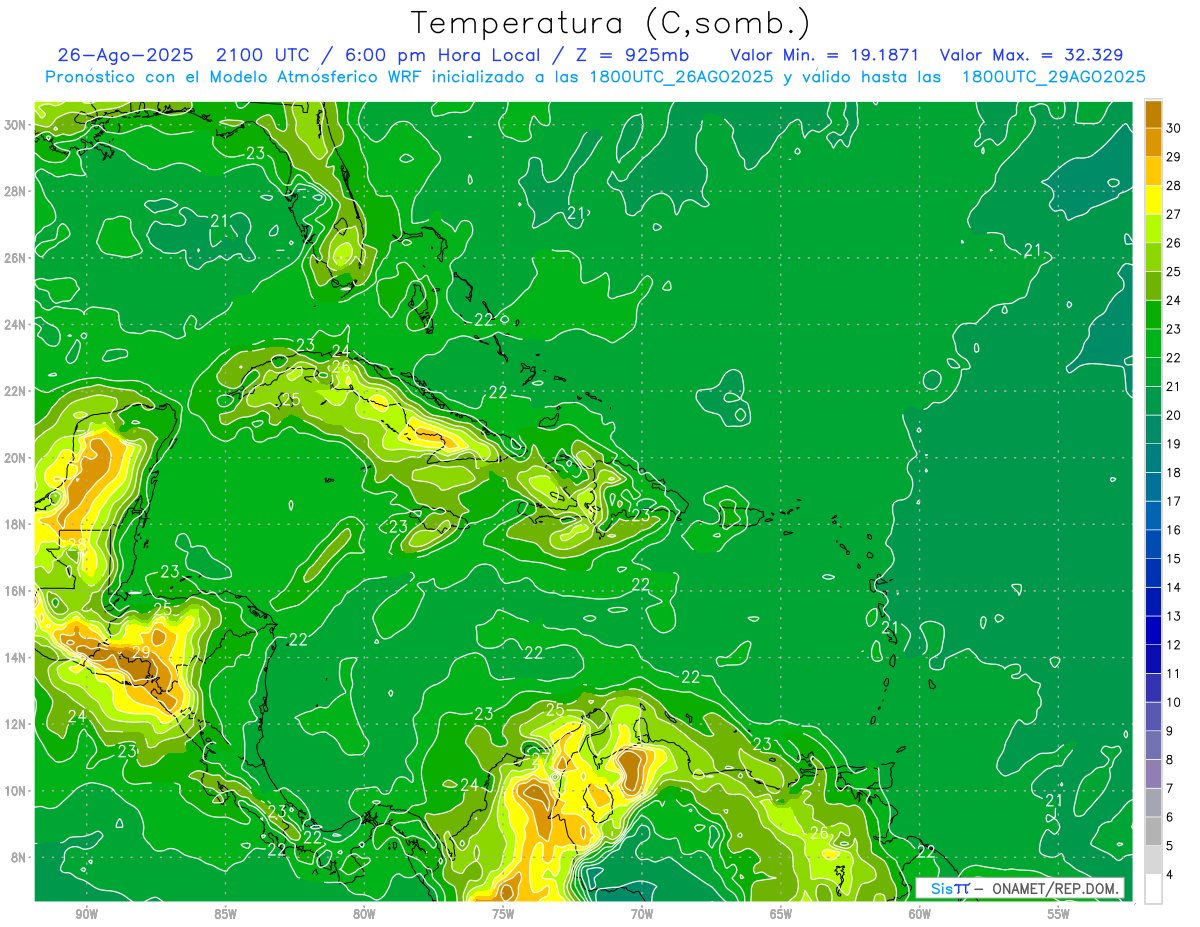Click the 'ONAMET/REP.DOM.' credit label
This screenshot has height=927, width=1200.
click(x=1057, y=888)
